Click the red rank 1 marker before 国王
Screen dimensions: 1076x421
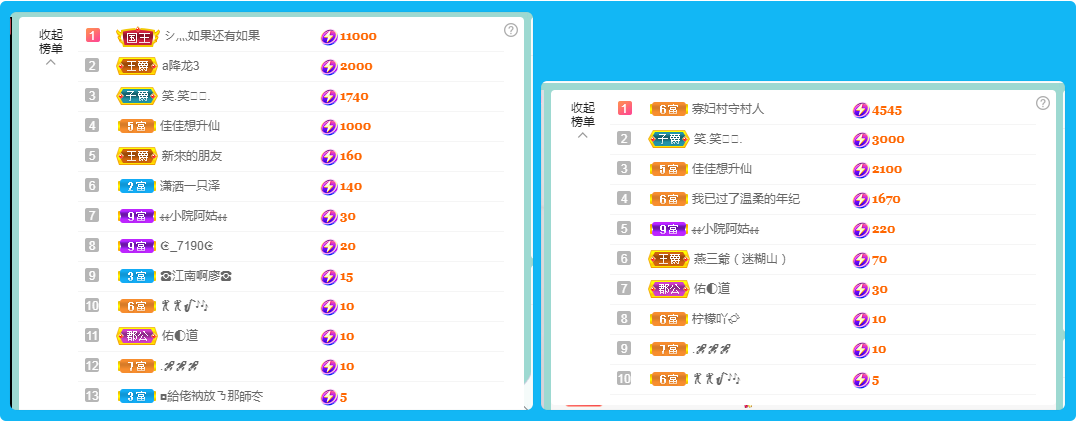coord(93,35)
